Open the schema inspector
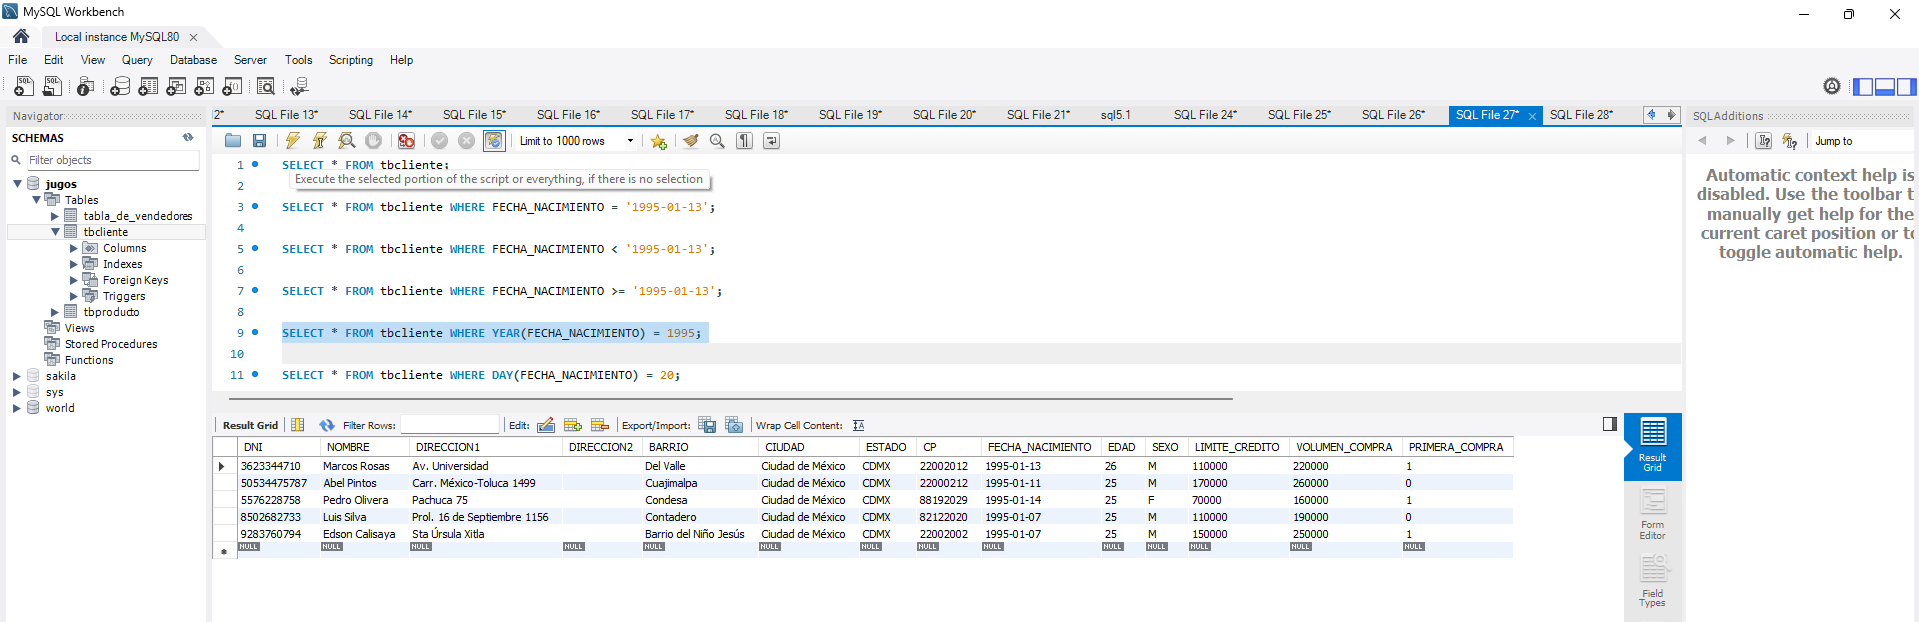Screen dimensions: 1919x622 coord(86,87)
